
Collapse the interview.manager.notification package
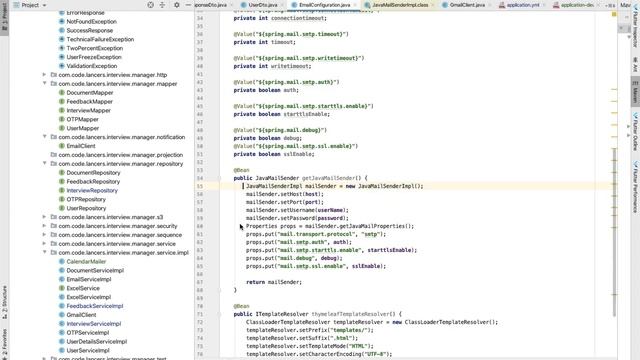(x=44, y=137)
